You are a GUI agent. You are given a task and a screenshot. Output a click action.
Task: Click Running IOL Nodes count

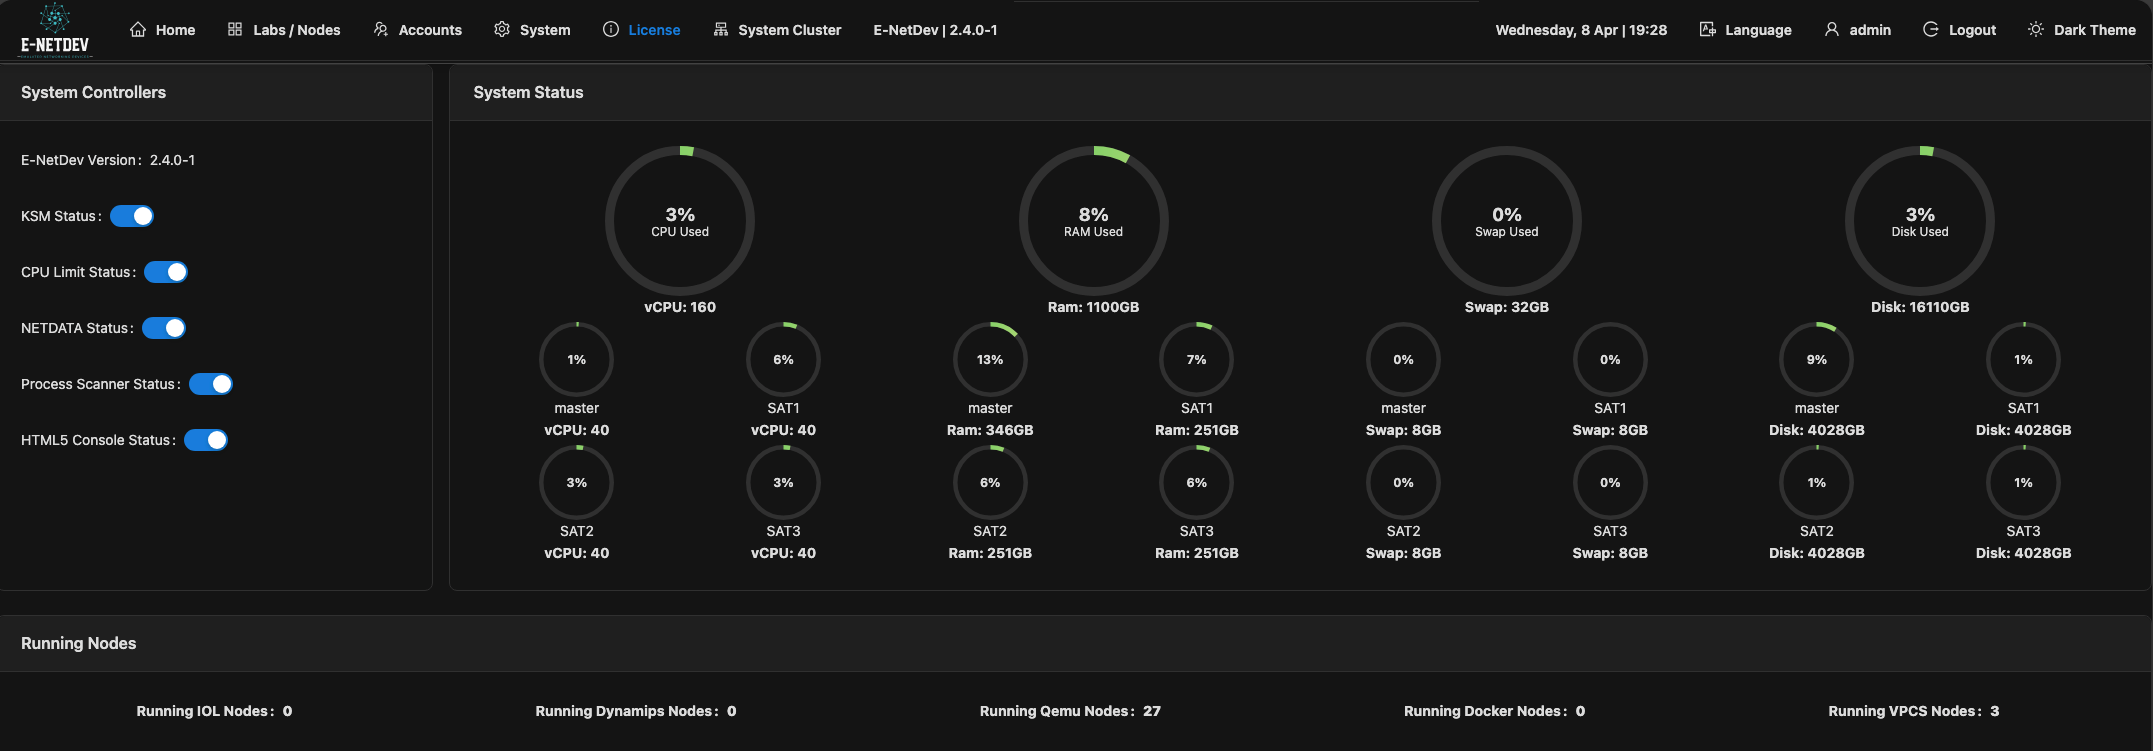[x=214, y=711]
